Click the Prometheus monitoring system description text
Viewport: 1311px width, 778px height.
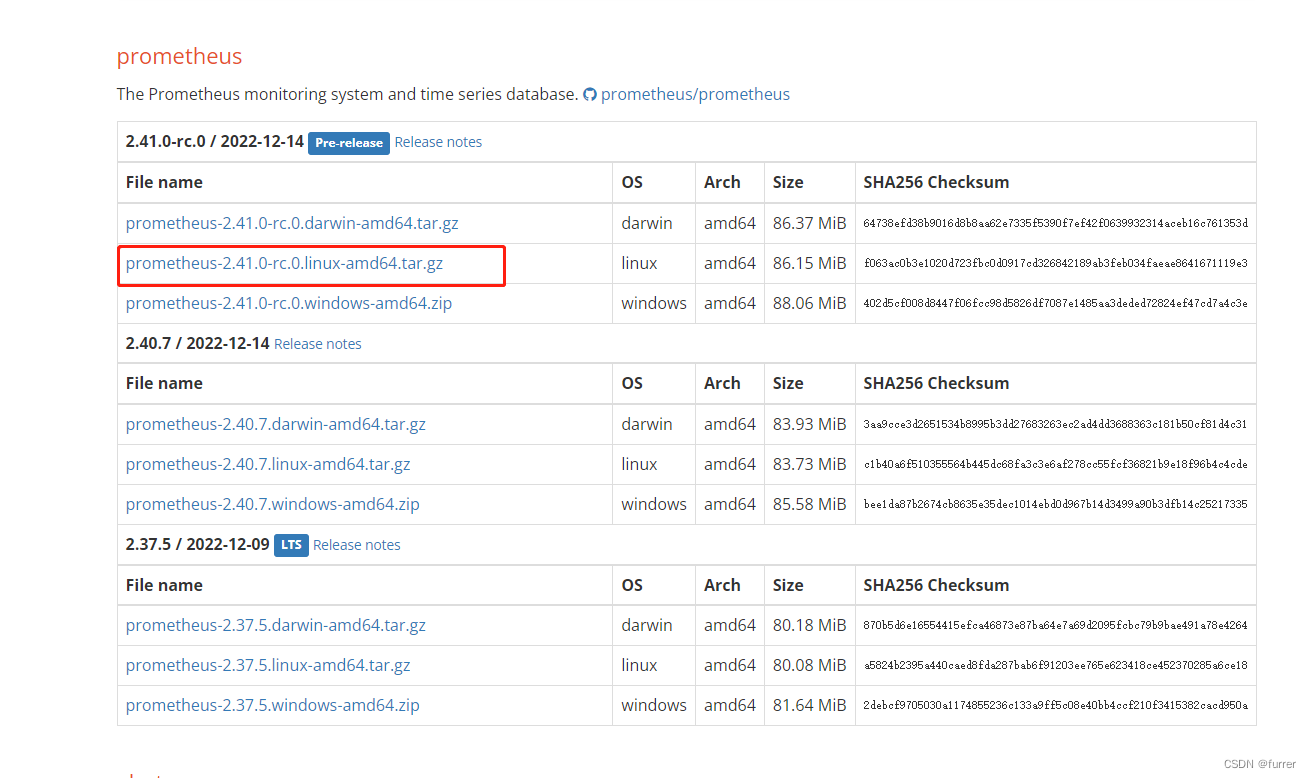click(x=347, y=94)
